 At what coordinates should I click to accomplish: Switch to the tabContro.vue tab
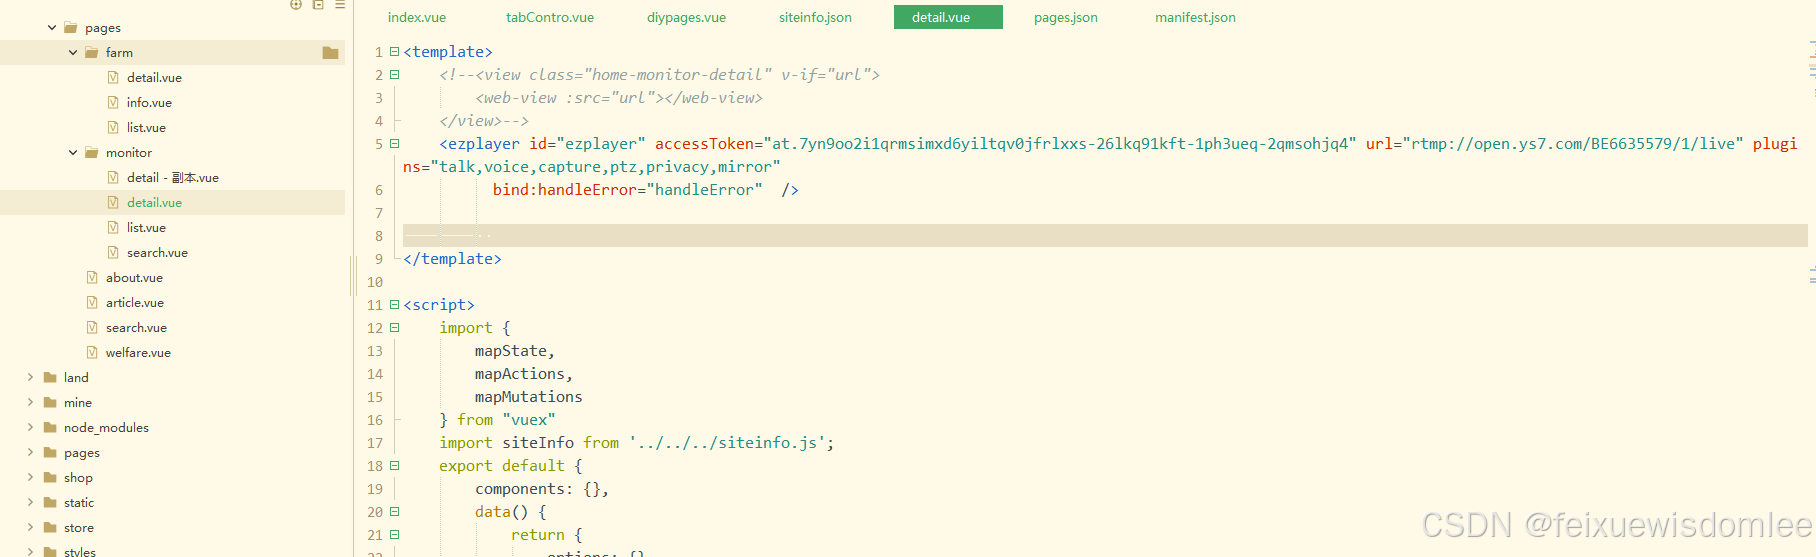pyautogui.click(x=550, y=17)
